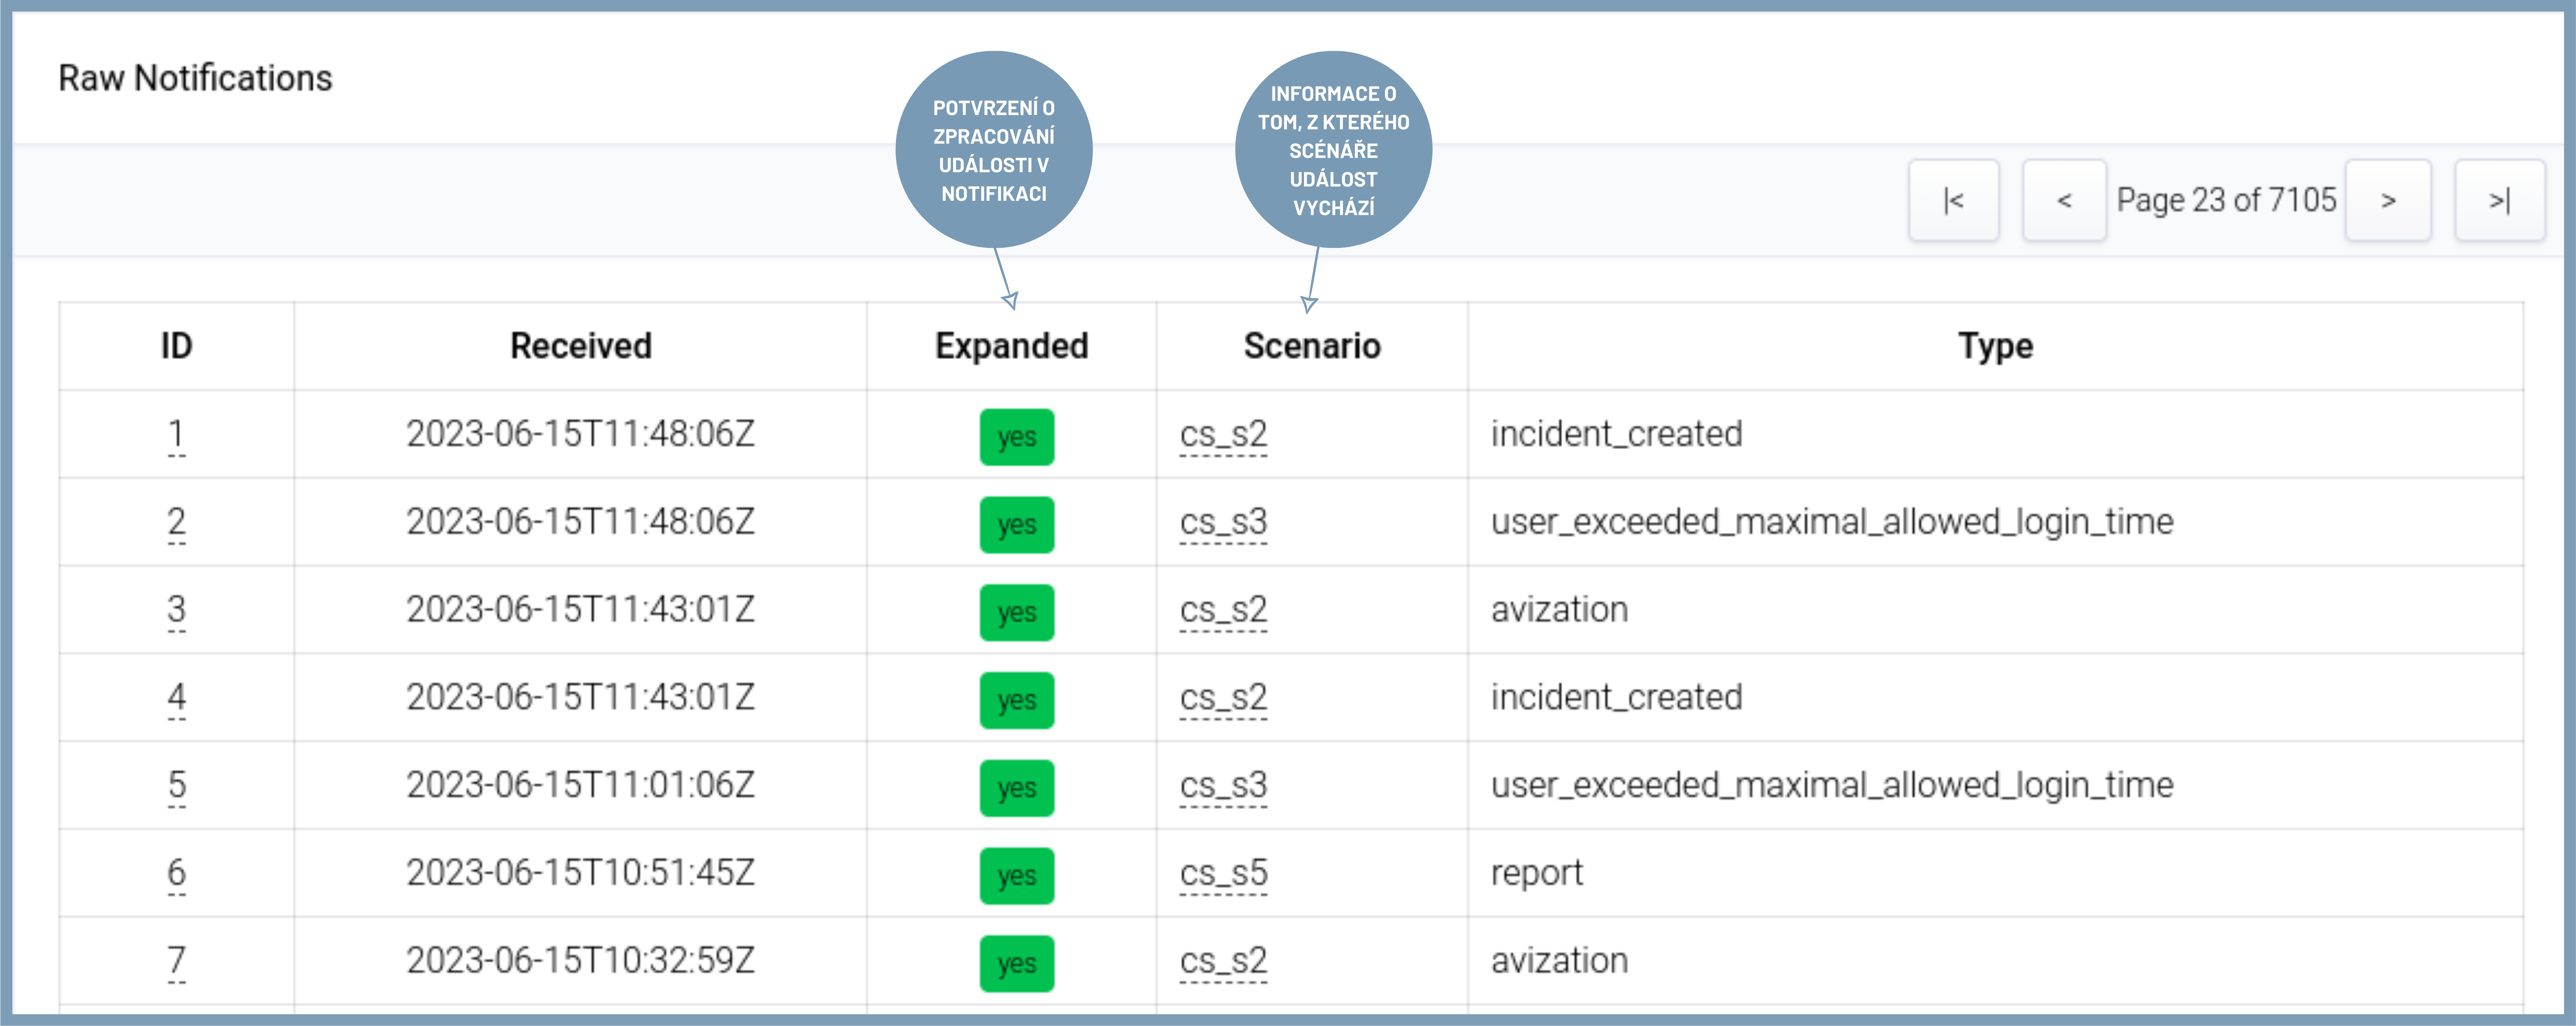The height and width of the screenshot is (1026, 2576).
Task: Open notification with ID 5
Action: (176, 786)
